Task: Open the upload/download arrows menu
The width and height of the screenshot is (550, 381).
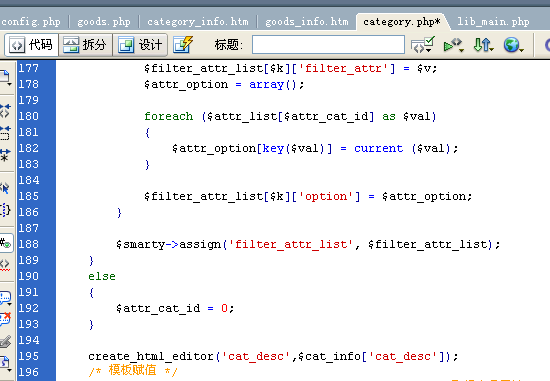Action: (483, 45)
